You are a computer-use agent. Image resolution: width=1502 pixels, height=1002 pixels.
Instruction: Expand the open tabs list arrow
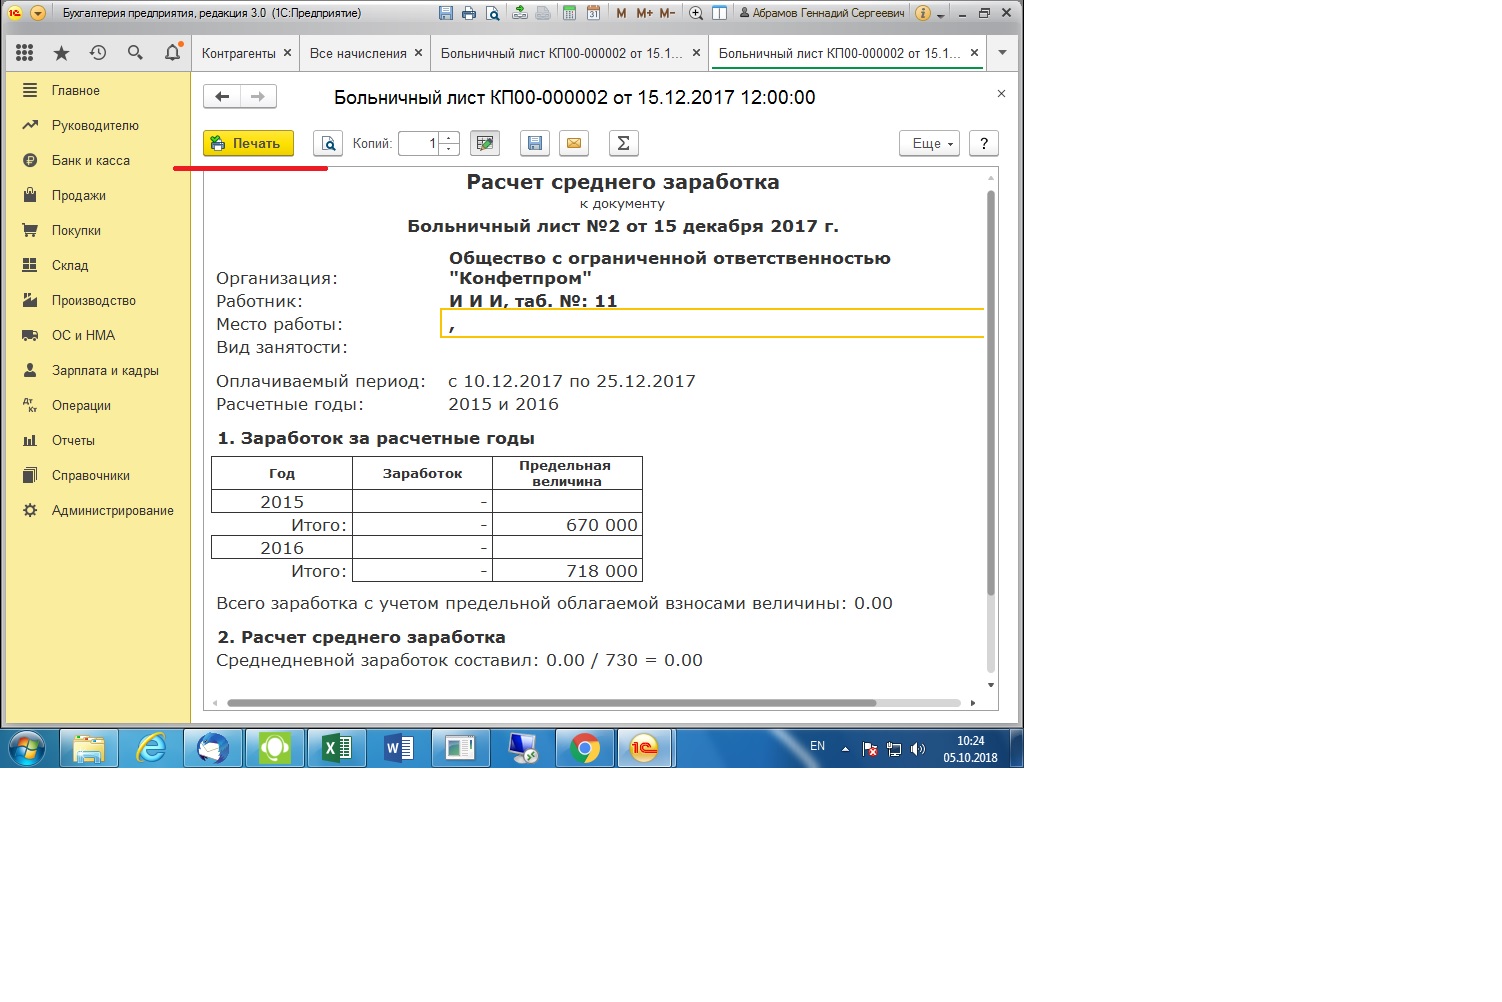(x=1002, y=53)
